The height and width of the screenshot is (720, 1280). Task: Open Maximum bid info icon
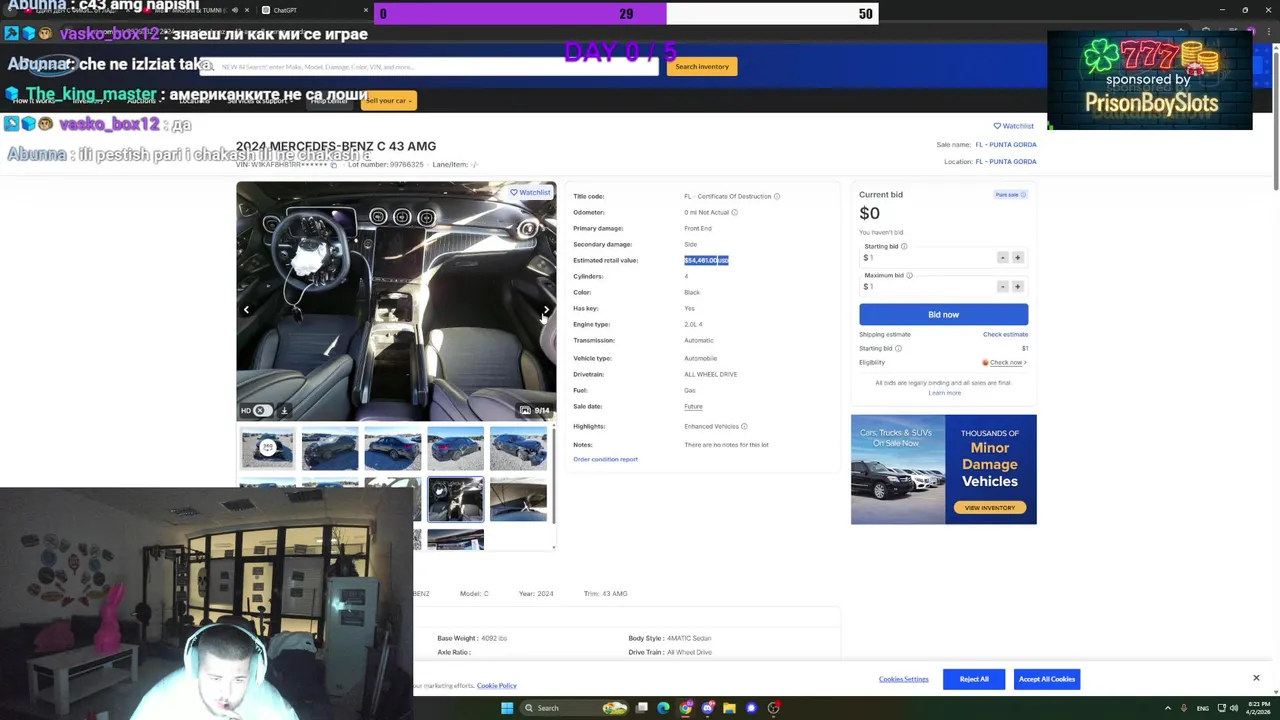[x=909, y=275]
